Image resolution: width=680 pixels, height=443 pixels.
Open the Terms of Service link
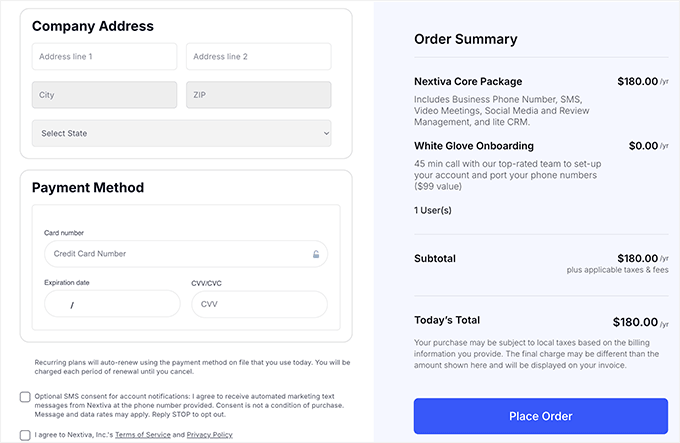point(144,435)
